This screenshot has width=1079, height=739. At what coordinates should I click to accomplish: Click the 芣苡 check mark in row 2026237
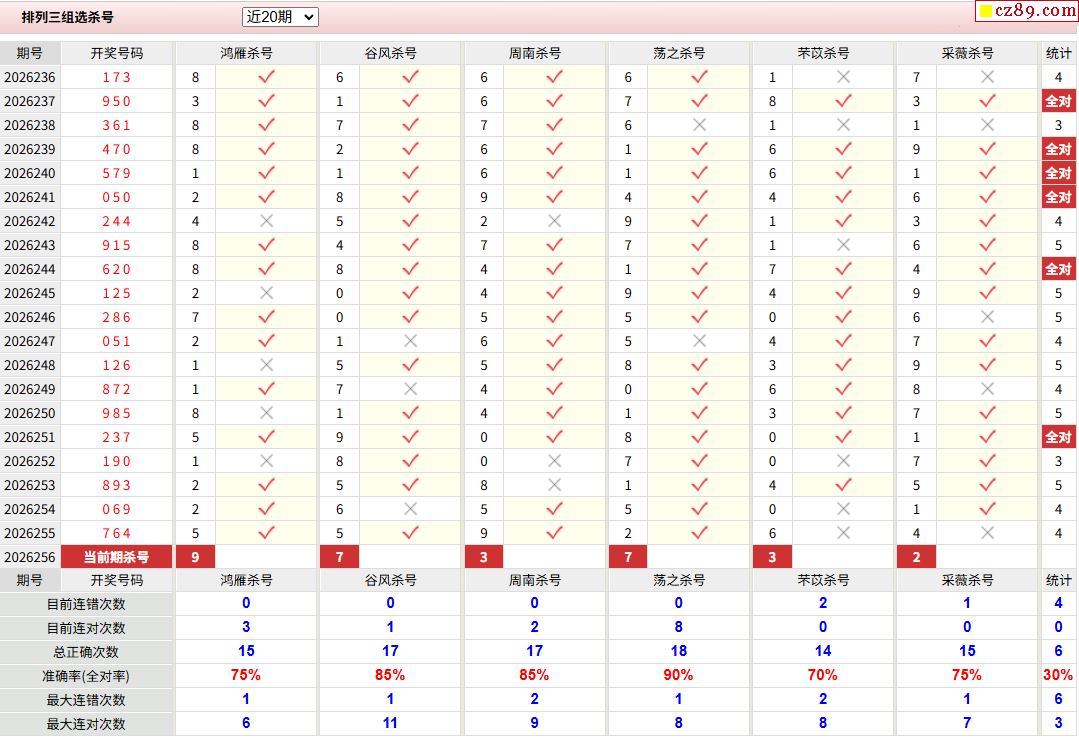[x=843, y=101]
